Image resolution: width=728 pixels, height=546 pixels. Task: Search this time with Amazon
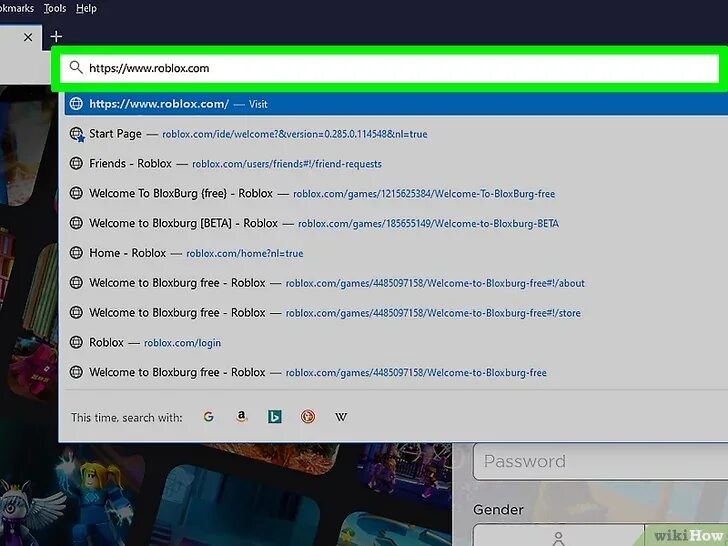[x=241, y=417]
